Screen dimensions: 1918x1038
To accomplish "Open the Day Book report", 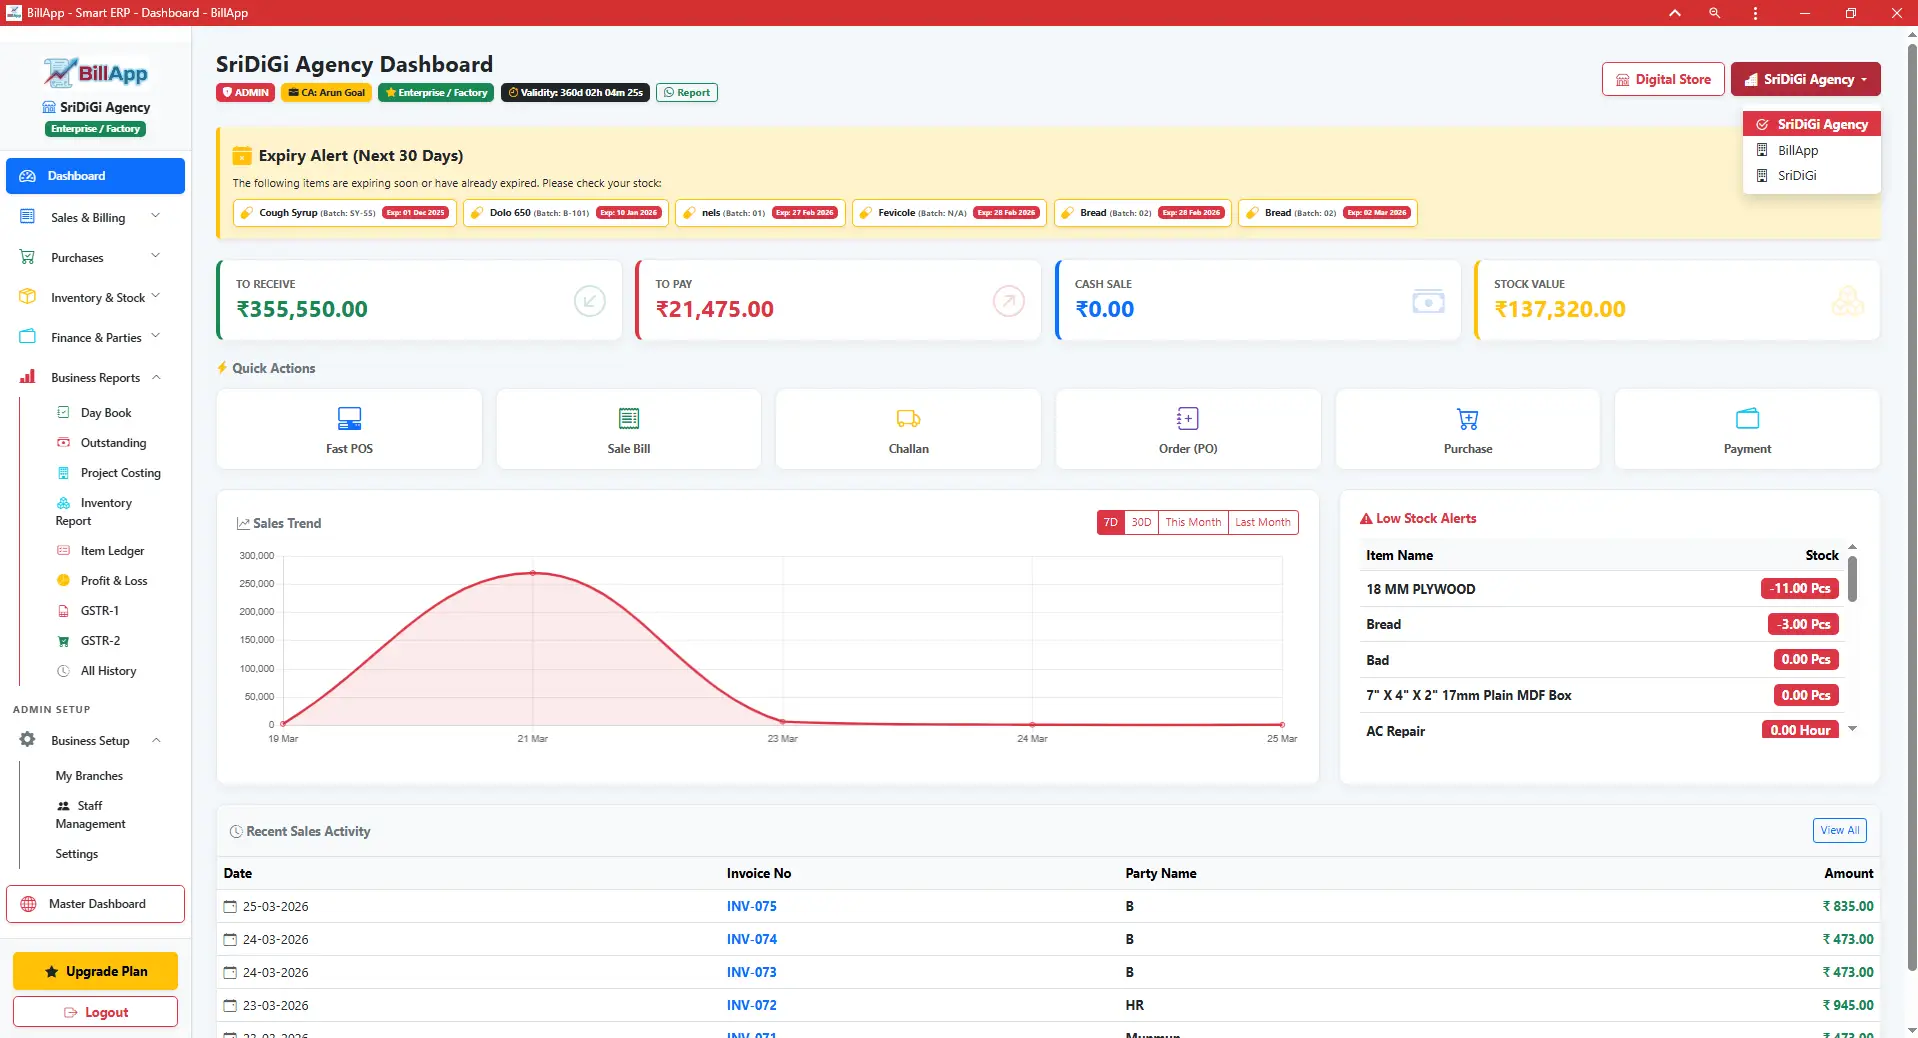I will (x=106, y=412).
